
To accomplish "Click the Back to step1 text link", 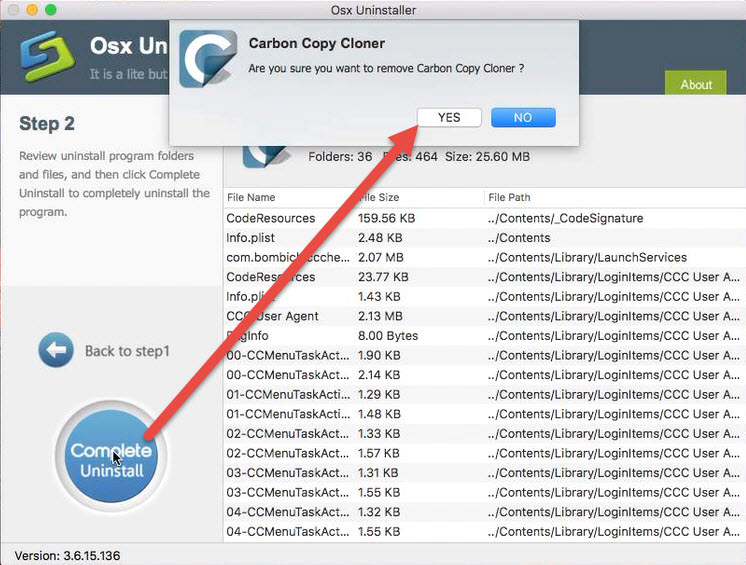I will (x=127, y=351).
